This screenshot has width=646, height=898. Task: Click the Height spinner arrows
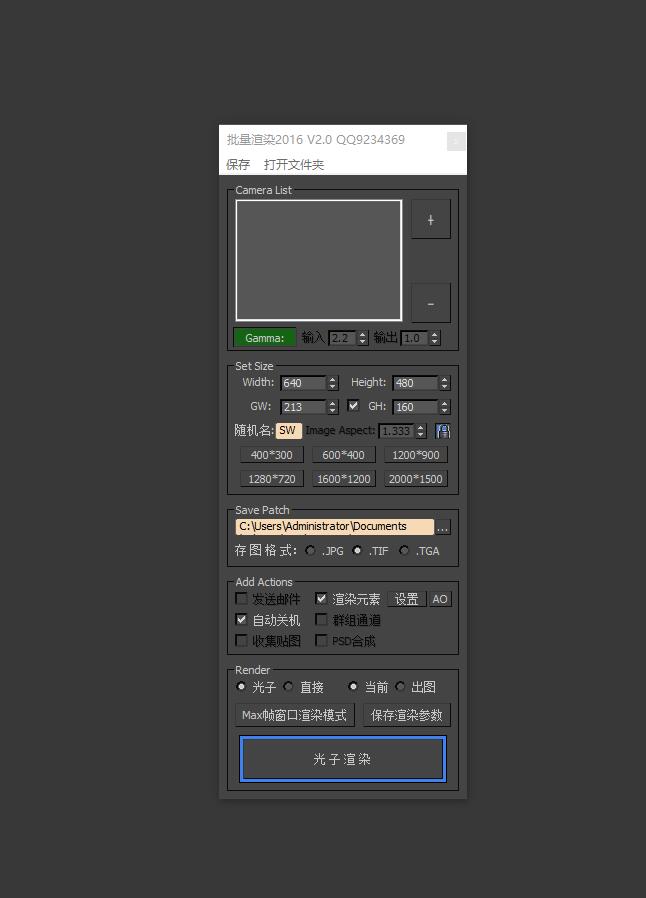[444, 383]
